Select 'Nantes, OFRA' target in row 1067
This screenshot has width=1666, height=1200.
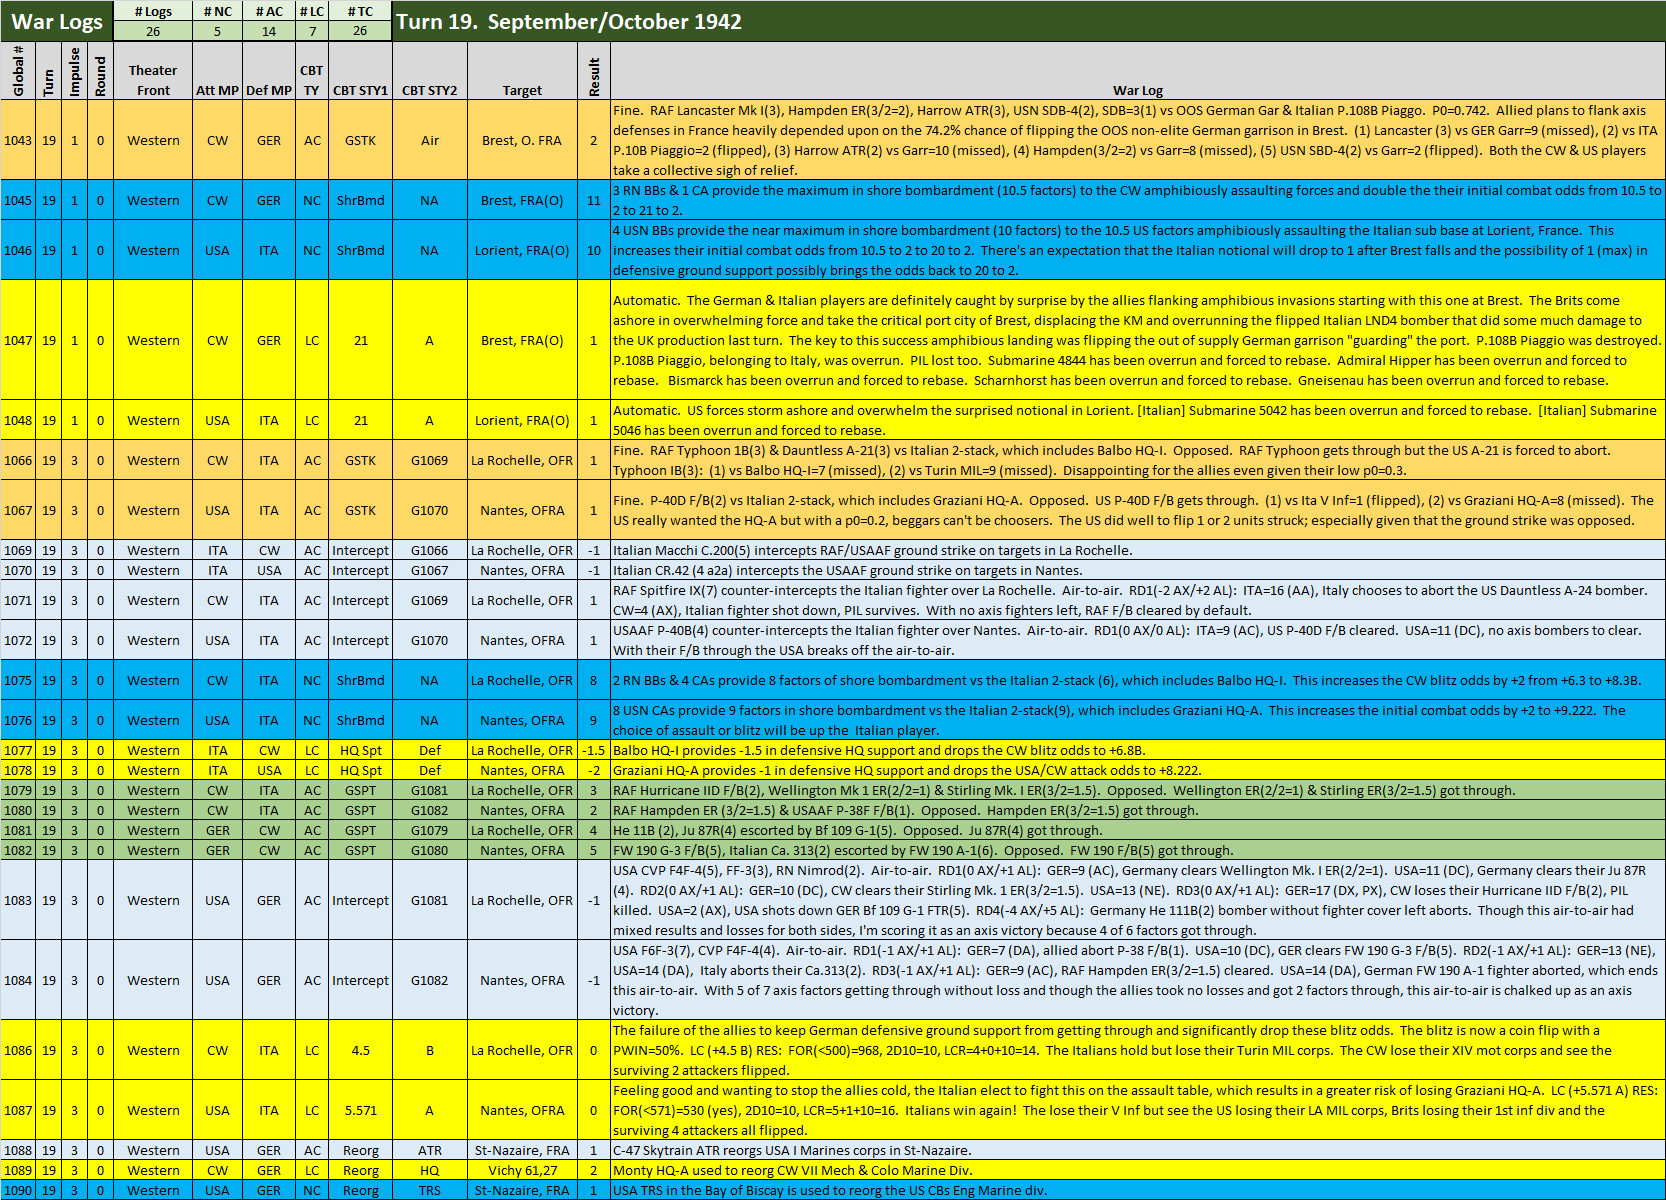click(522, 510)
